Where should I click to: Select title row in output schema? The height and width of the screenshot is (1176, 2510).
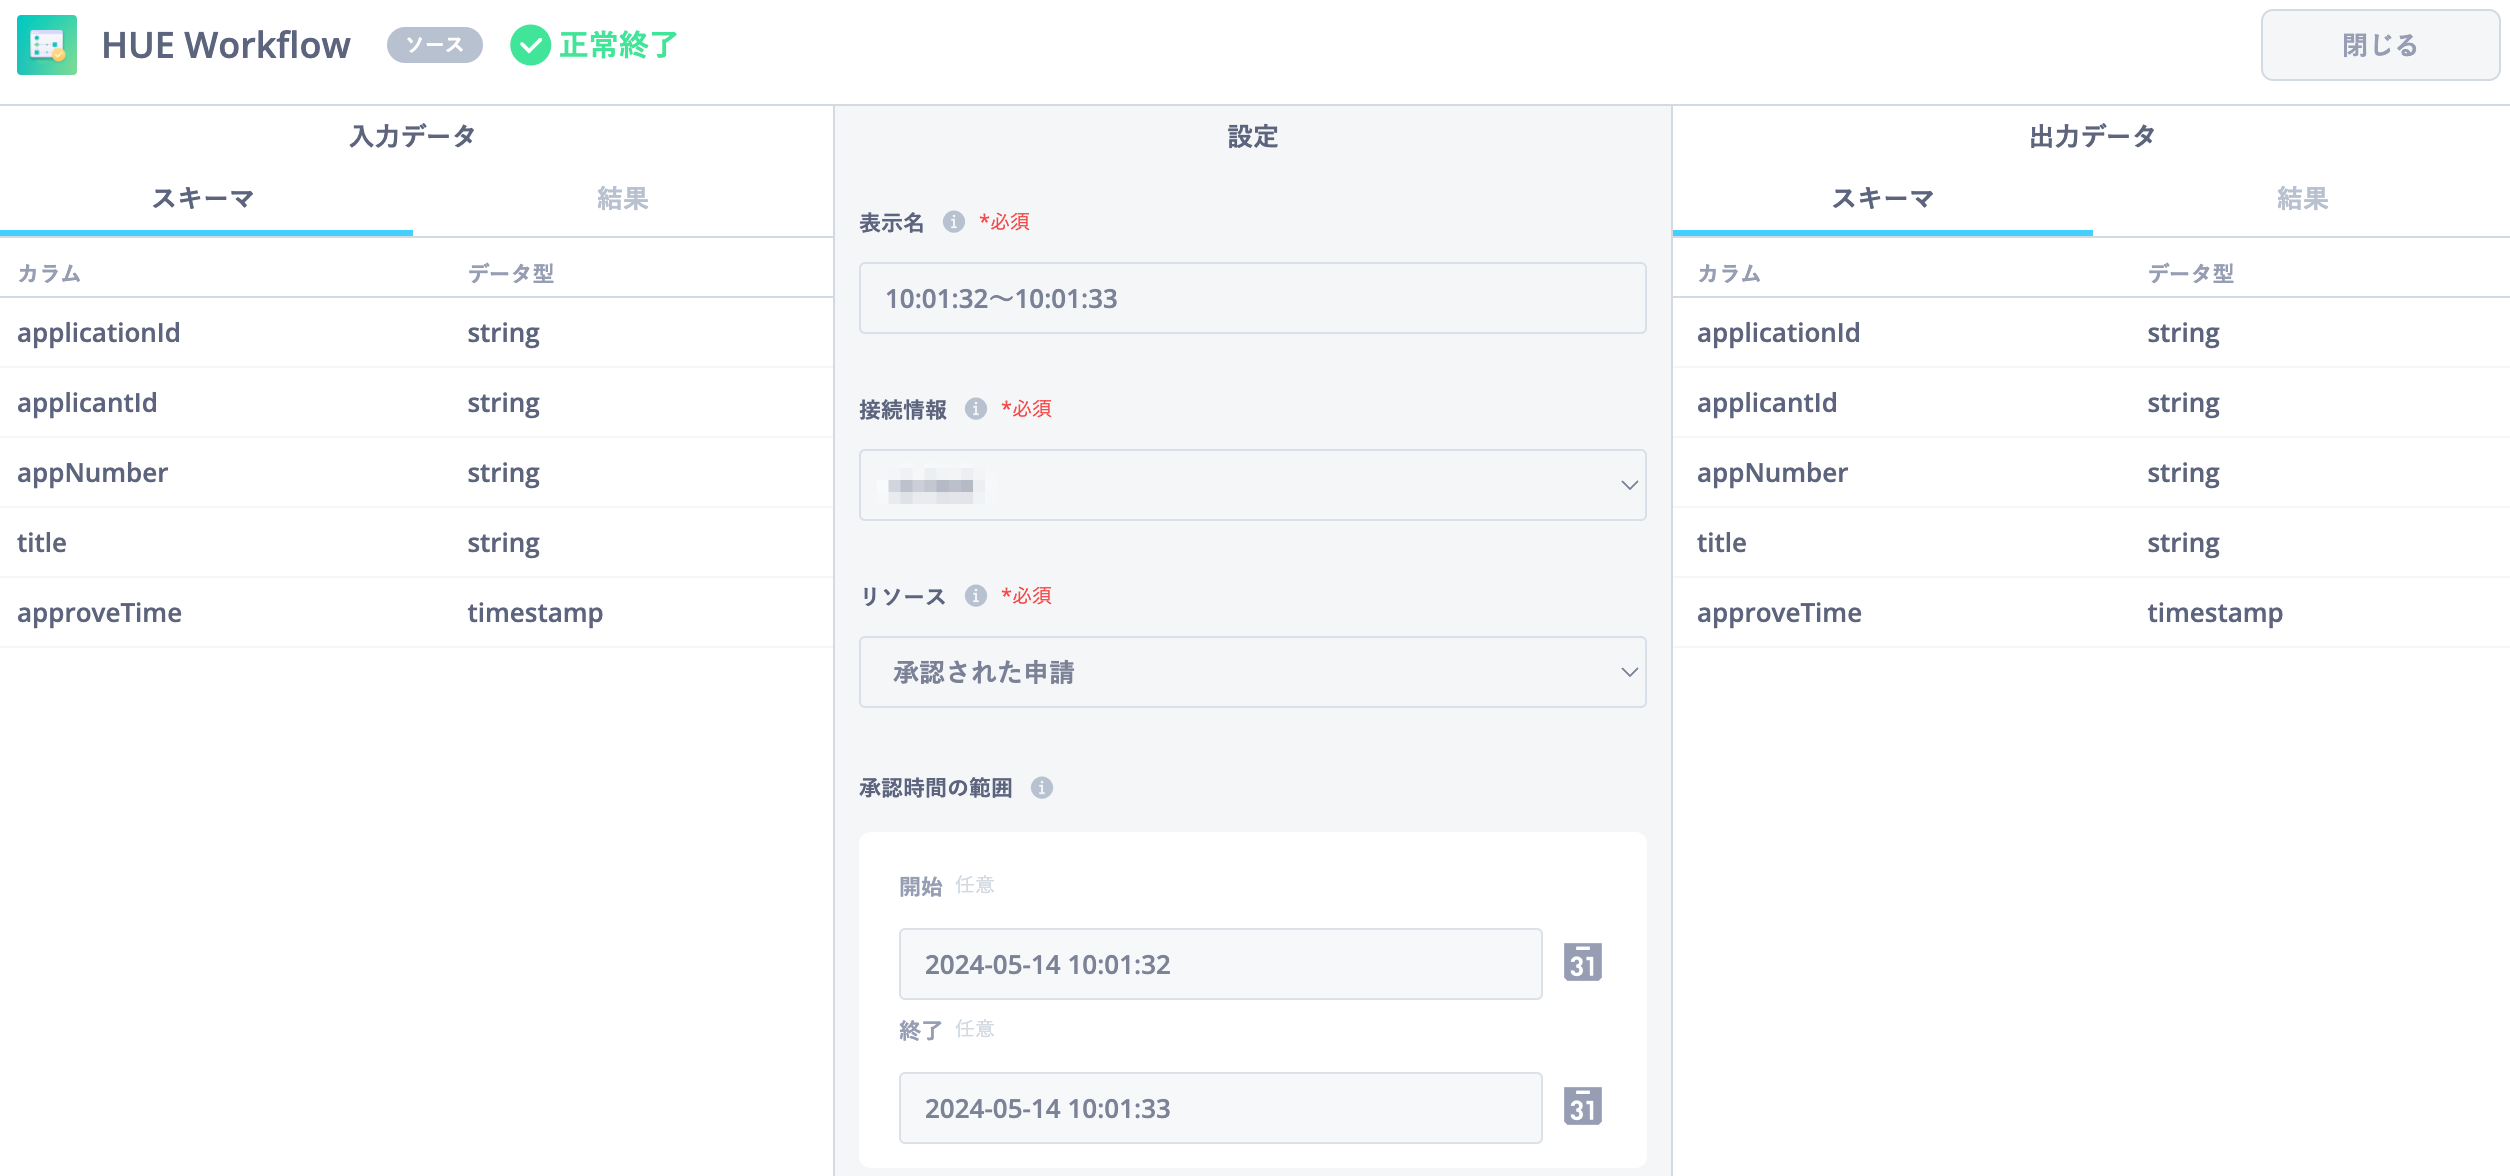click(x=2091, y=543)
